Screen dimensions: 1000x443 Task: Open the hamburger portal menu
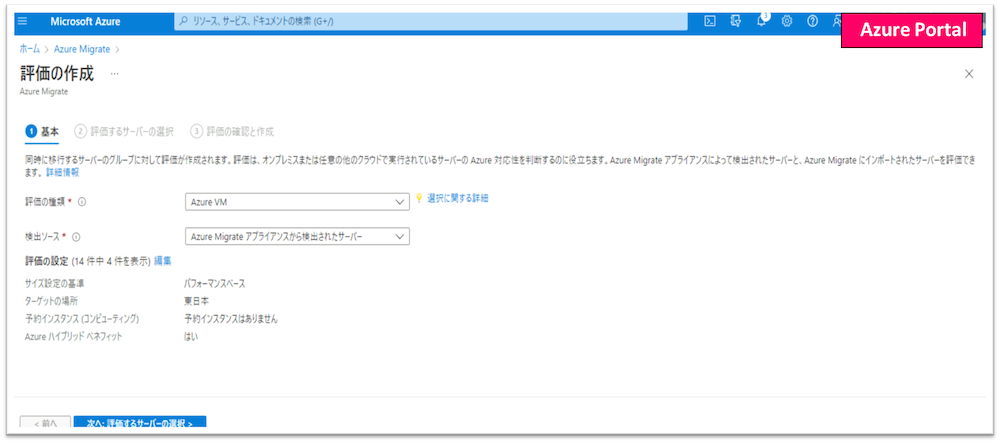pos(23,21)
